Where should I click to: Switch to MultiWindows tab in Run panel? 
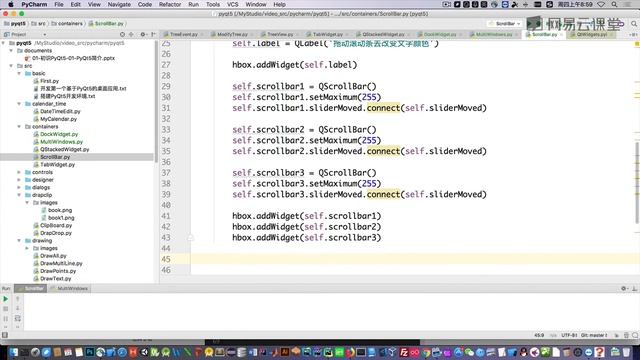click(69, 289)
